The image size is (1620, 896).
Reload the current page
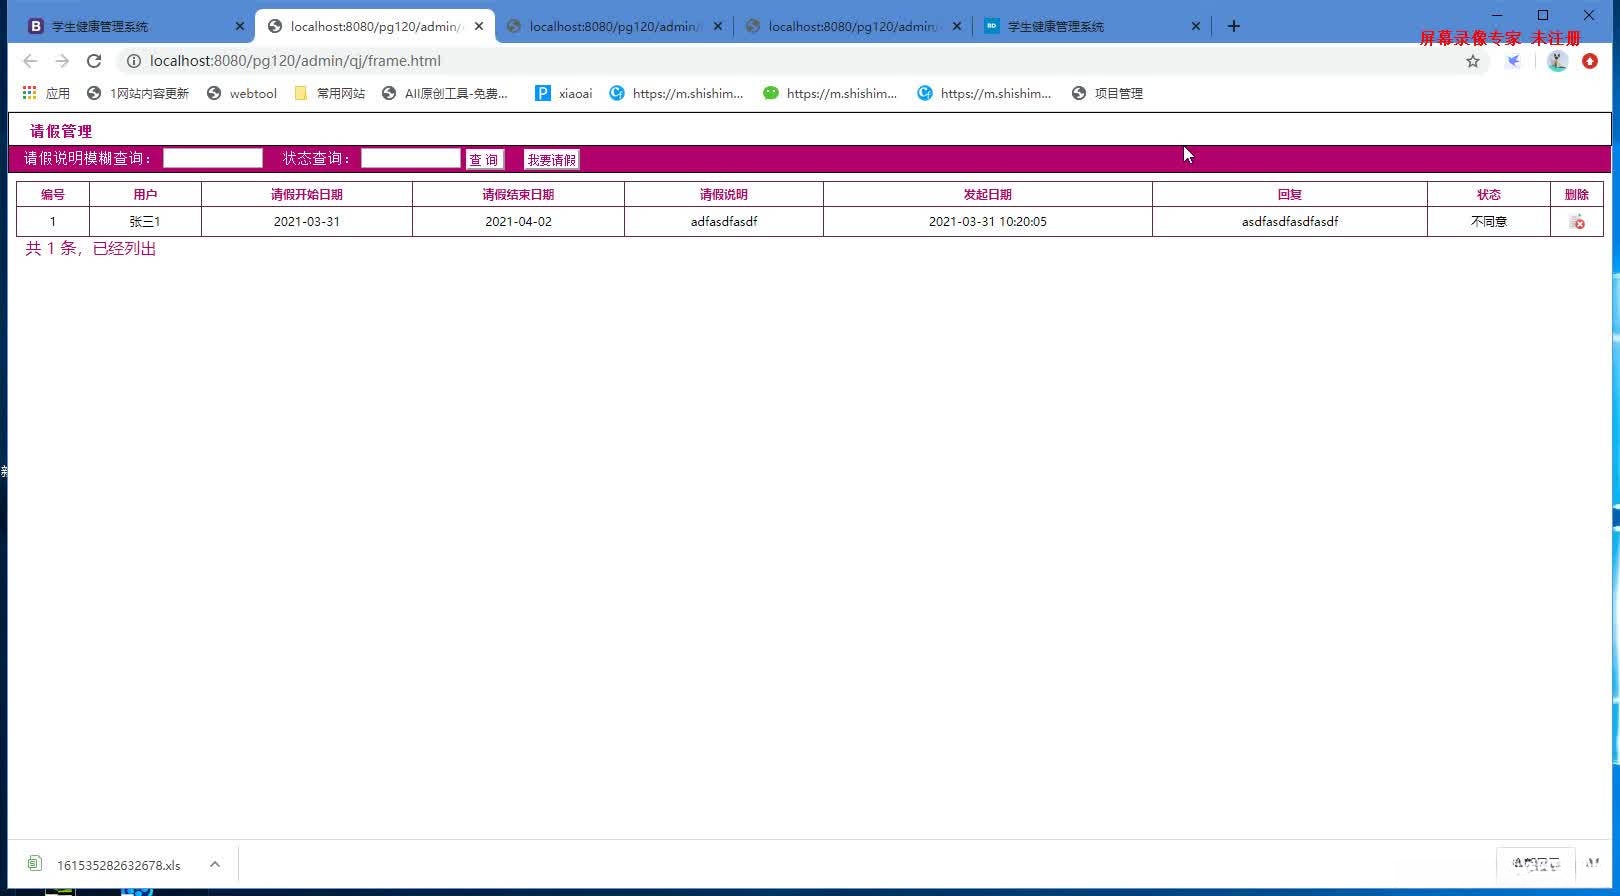click(94, 61)
